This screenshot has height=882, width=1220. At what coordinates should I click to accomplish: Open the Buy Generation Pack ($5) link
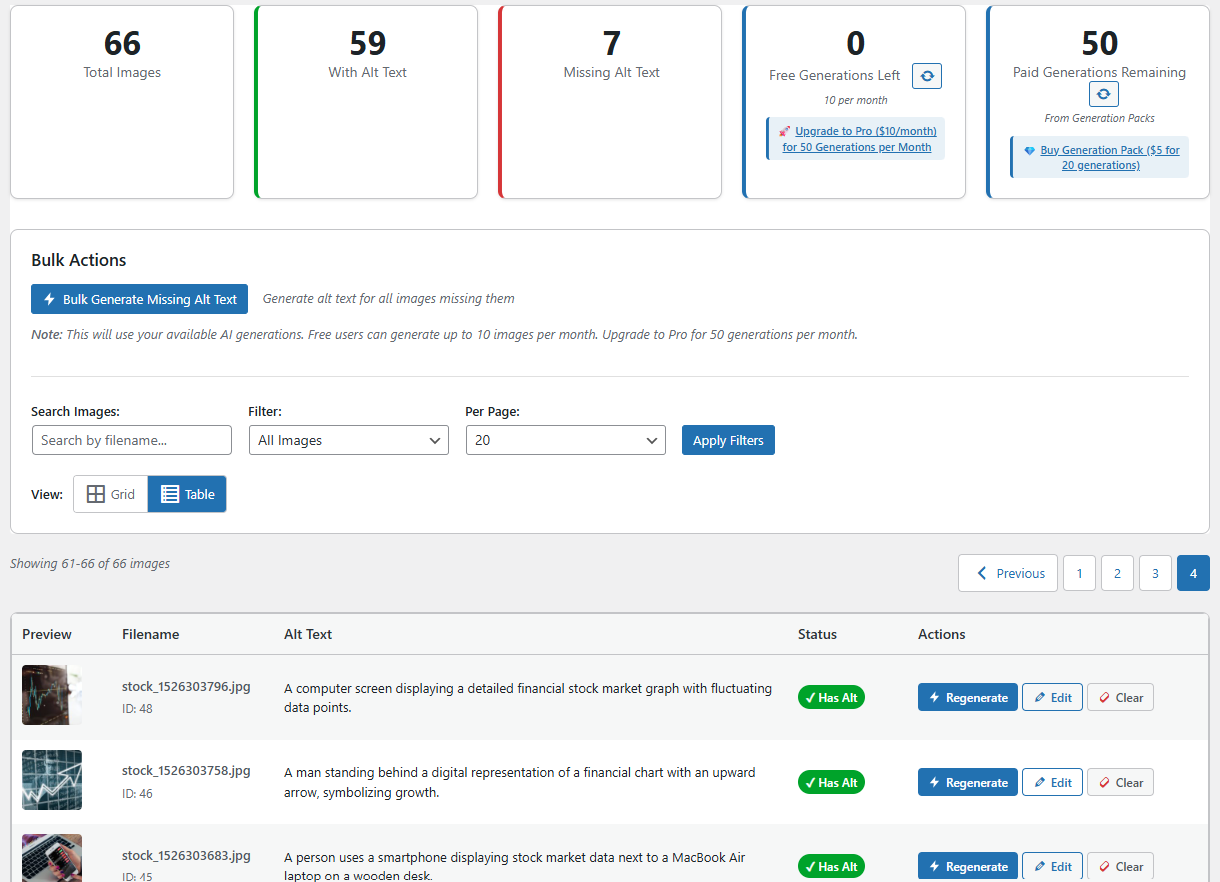click(1108, 157)
